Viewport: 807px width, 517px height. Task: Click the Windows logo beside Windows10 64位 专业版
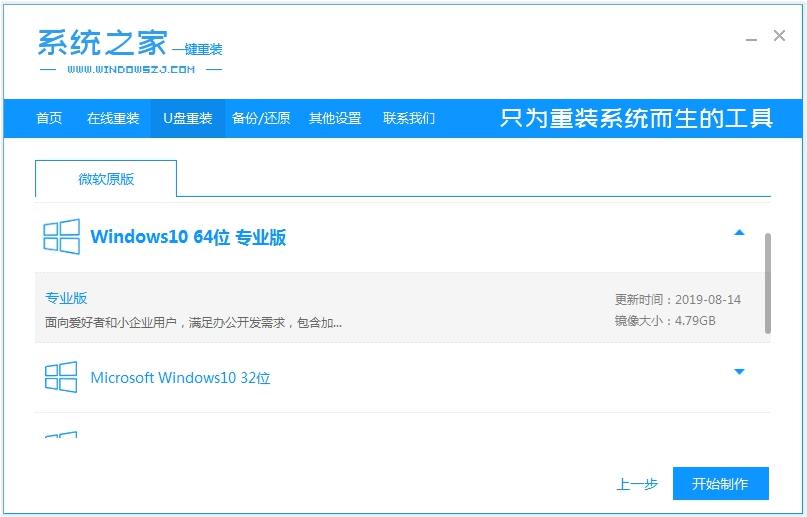pos(61,237)
